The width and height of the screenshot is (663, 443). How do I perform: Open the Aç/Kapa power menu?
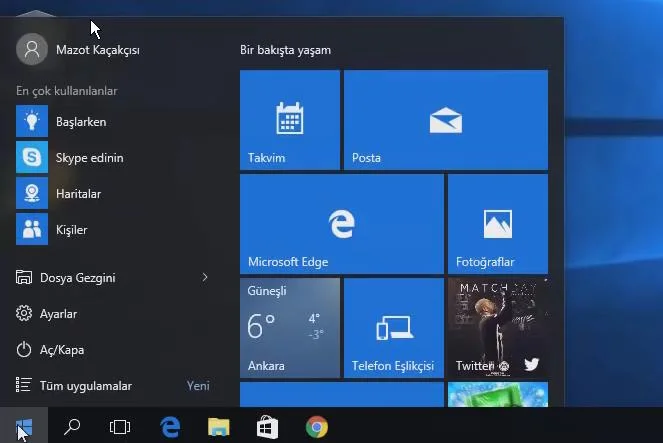click(x=60, y=350)
